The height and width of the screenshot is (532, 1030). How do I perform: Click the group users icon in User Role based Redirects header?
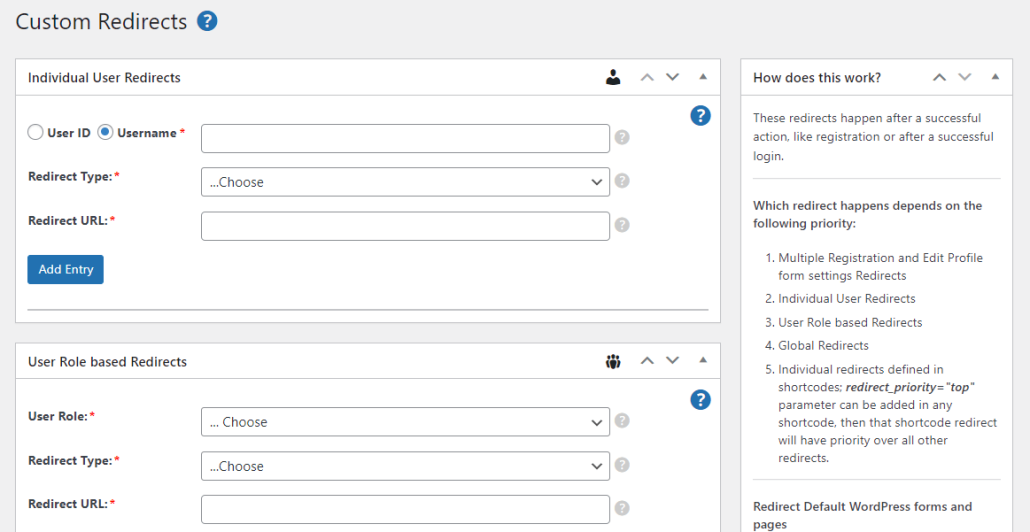[613, 361]
